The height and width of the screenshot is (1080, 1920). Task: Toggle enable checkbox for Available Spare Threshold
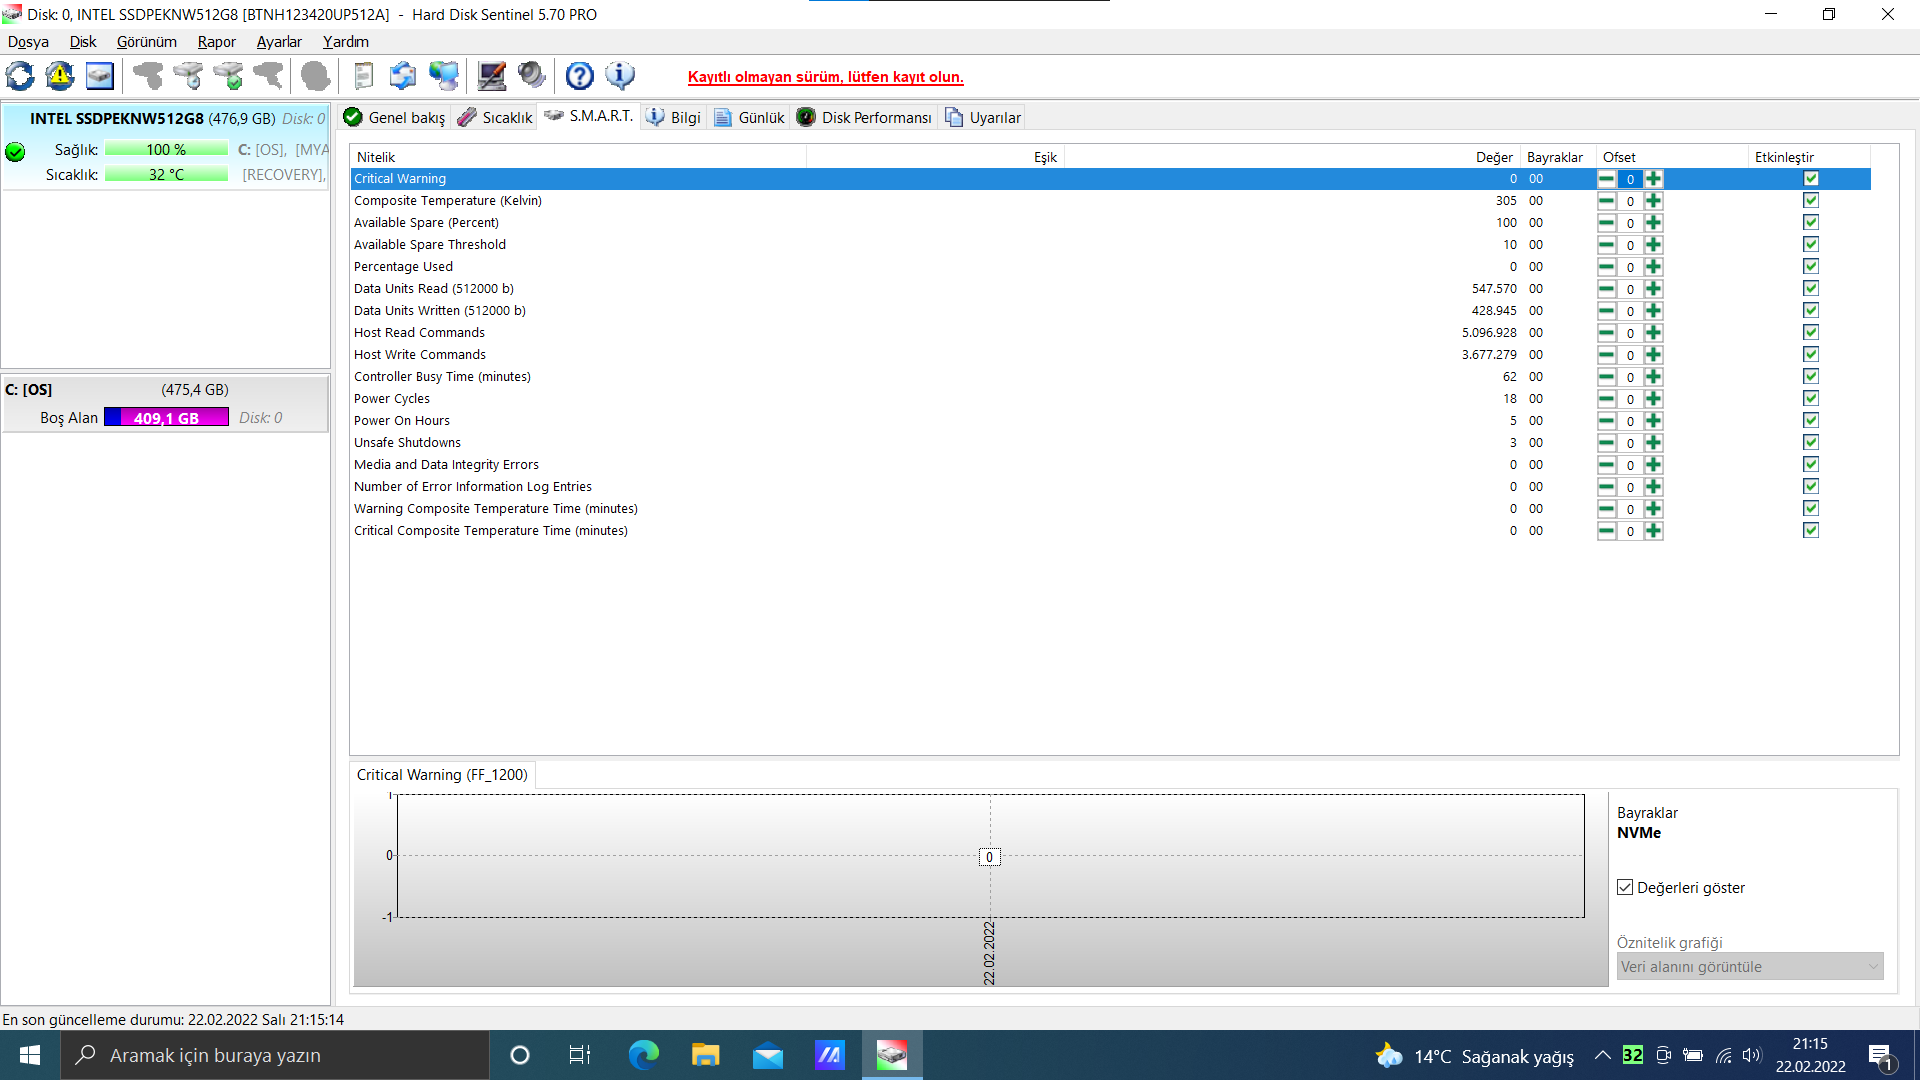[1811, 245]
